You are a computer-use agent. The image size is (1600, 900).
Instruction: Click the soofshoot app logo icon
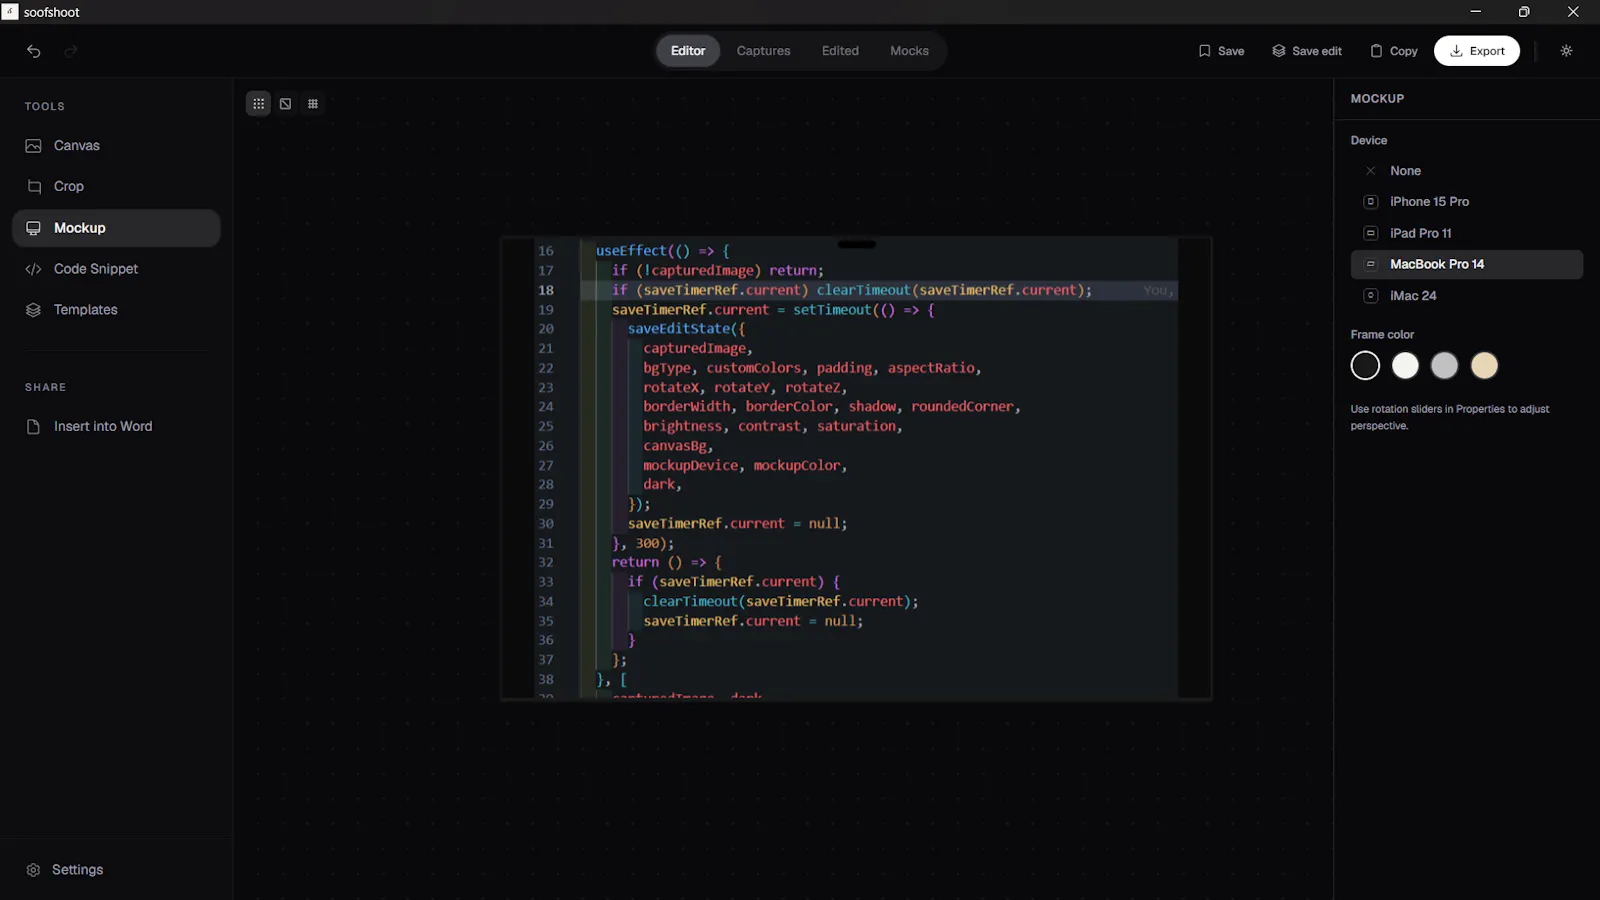[x=10, y=12]
